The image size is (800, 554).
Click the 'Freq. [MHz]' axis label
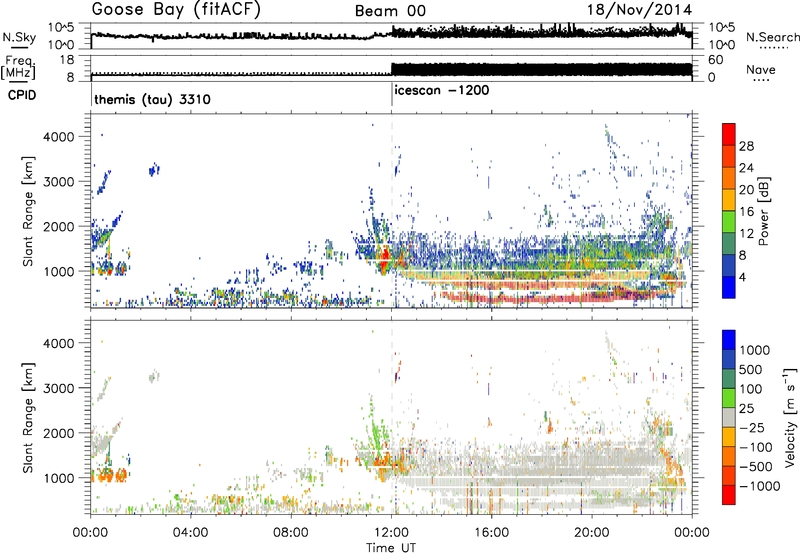[19, 68]
